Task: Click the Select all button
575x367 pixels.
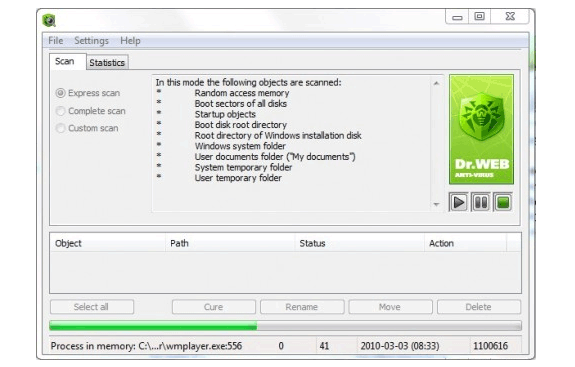Action: (92, 307)
